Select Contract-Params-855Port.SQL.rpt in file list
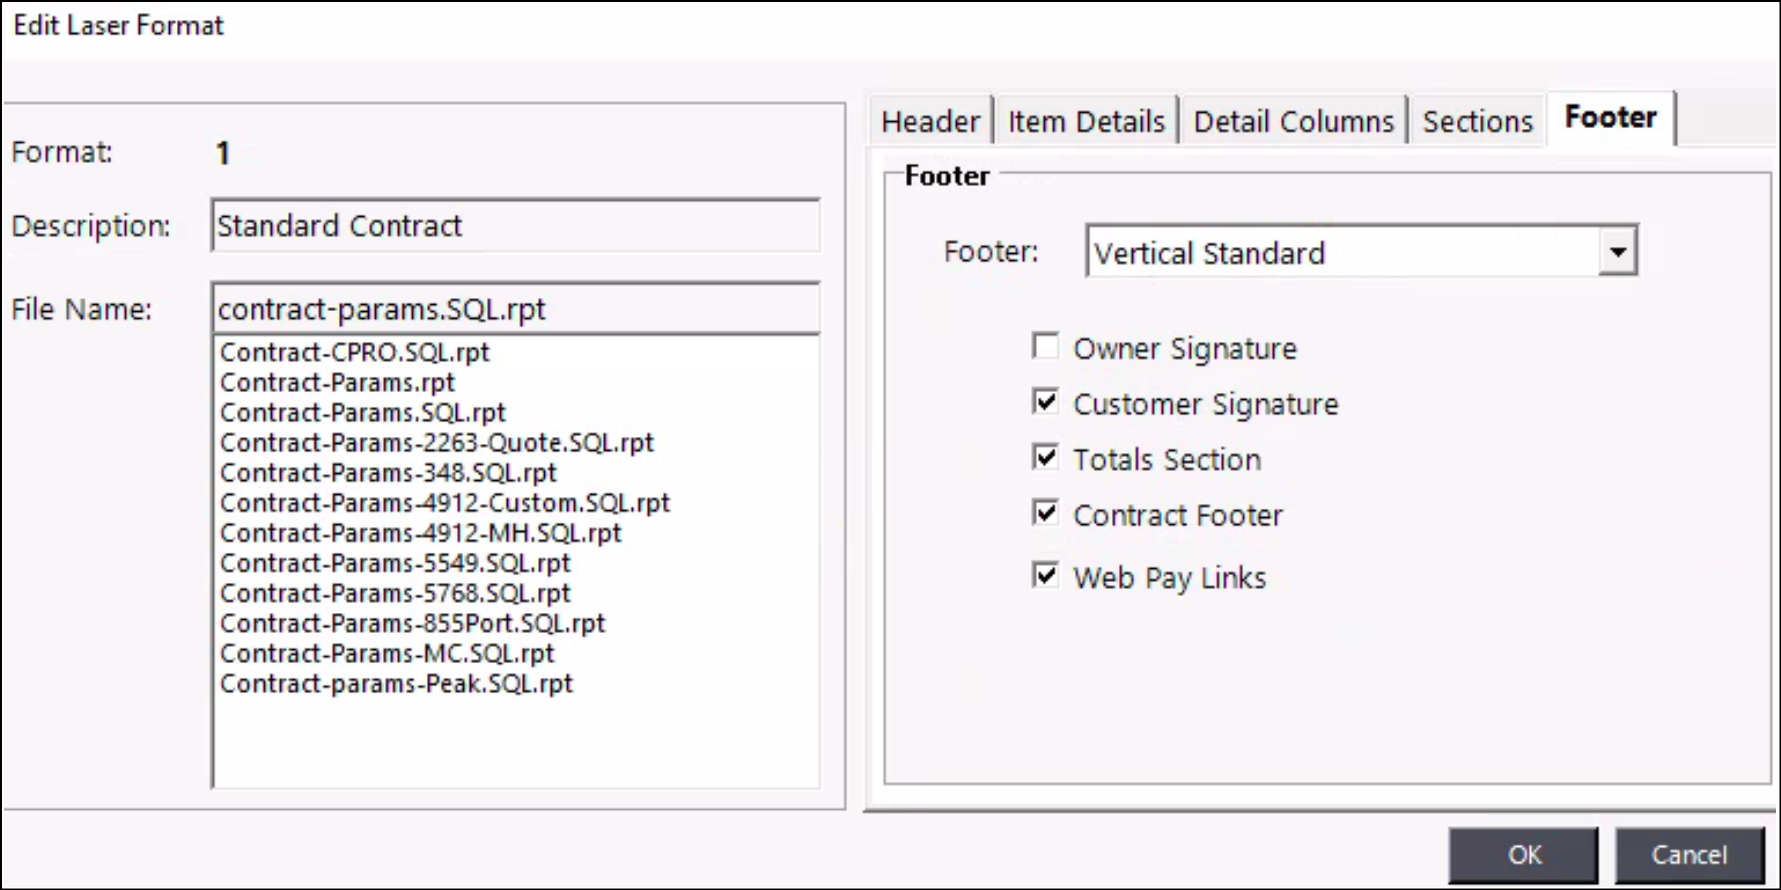This screenshot has width=1781, height=890. [412, 624]
